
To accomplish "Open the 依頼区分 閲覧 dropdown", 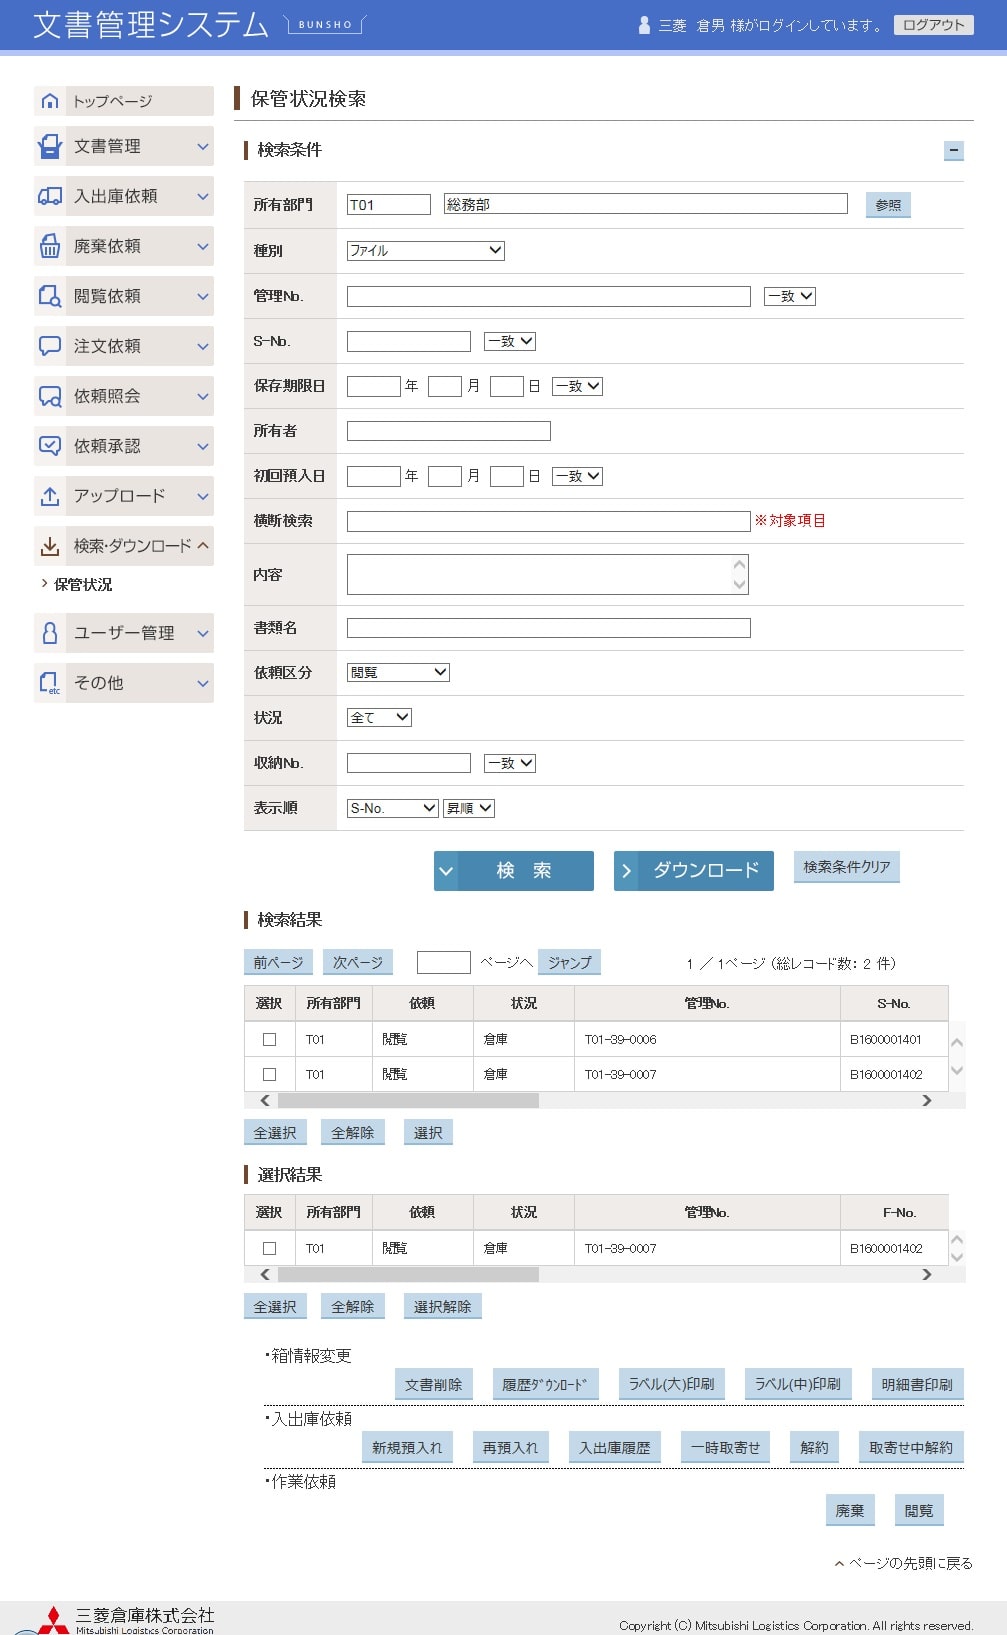I will pos(398,673).
